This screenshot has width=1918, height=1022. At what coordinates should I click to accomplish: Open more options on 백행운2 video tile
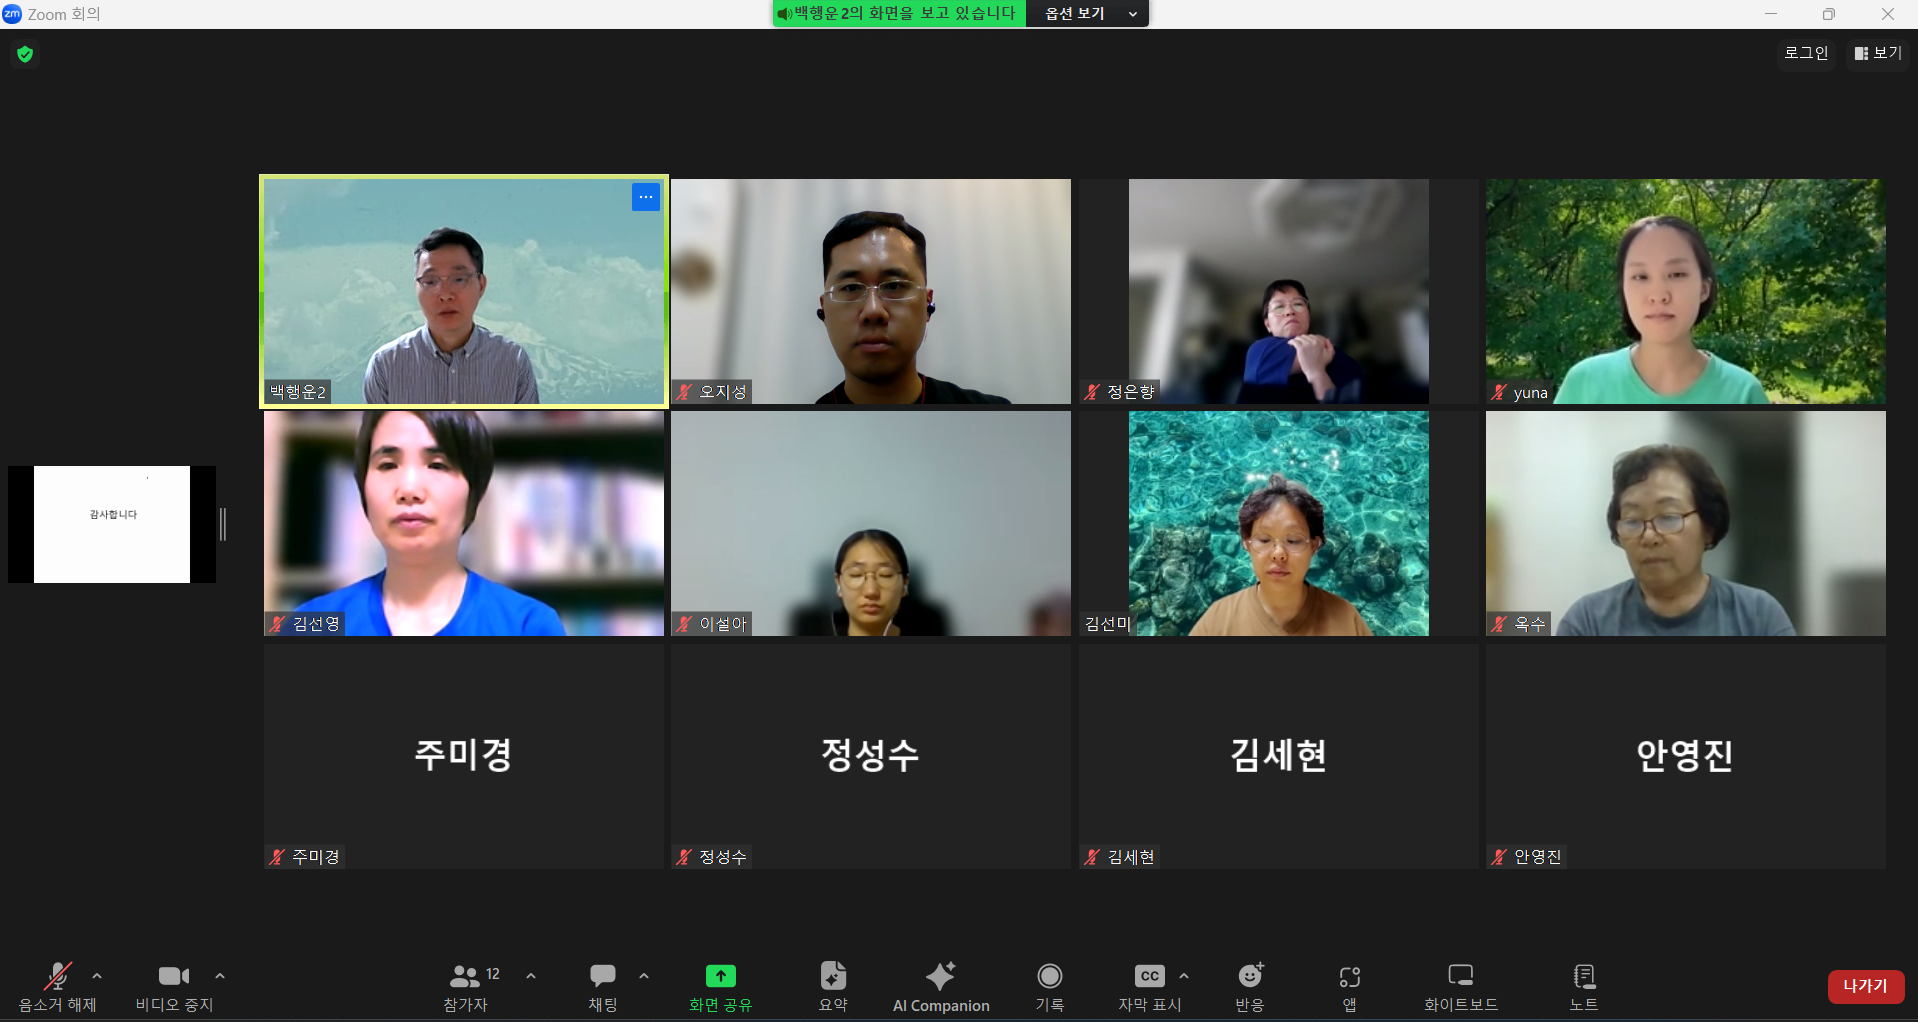(646, 197)
